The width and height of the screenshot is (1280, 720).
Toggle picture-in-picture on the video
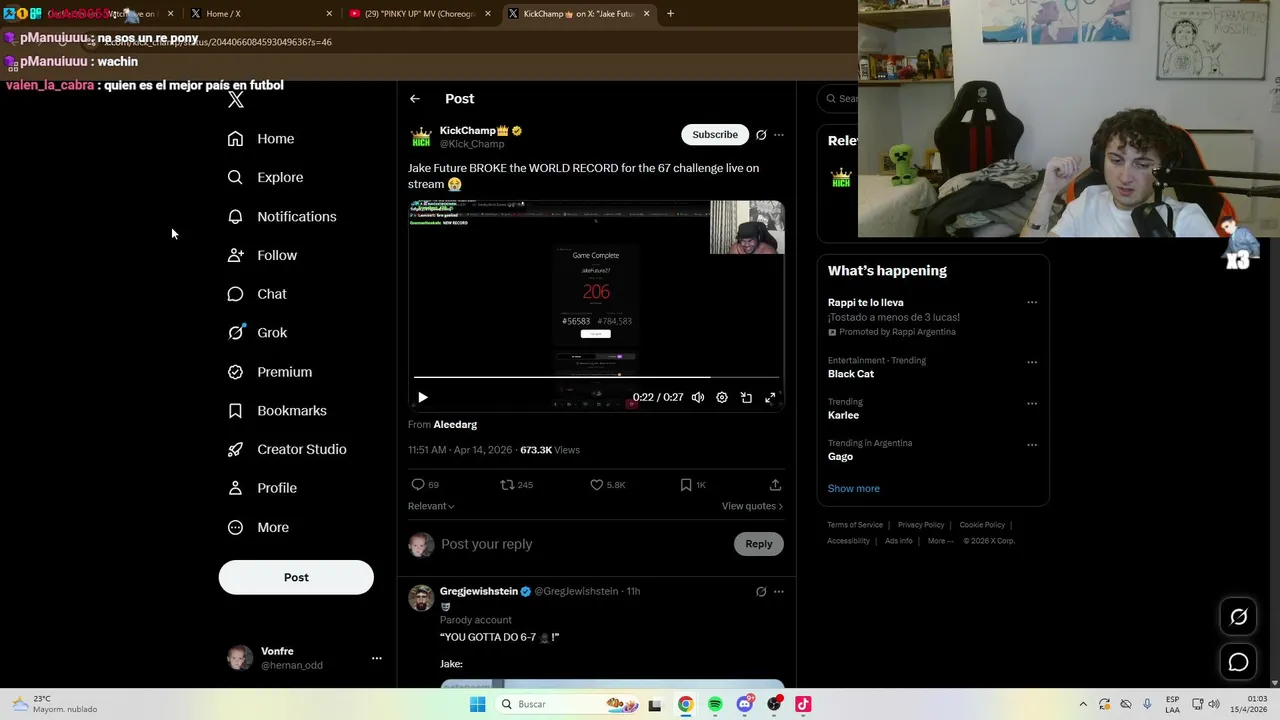click(x=746, y=397)
